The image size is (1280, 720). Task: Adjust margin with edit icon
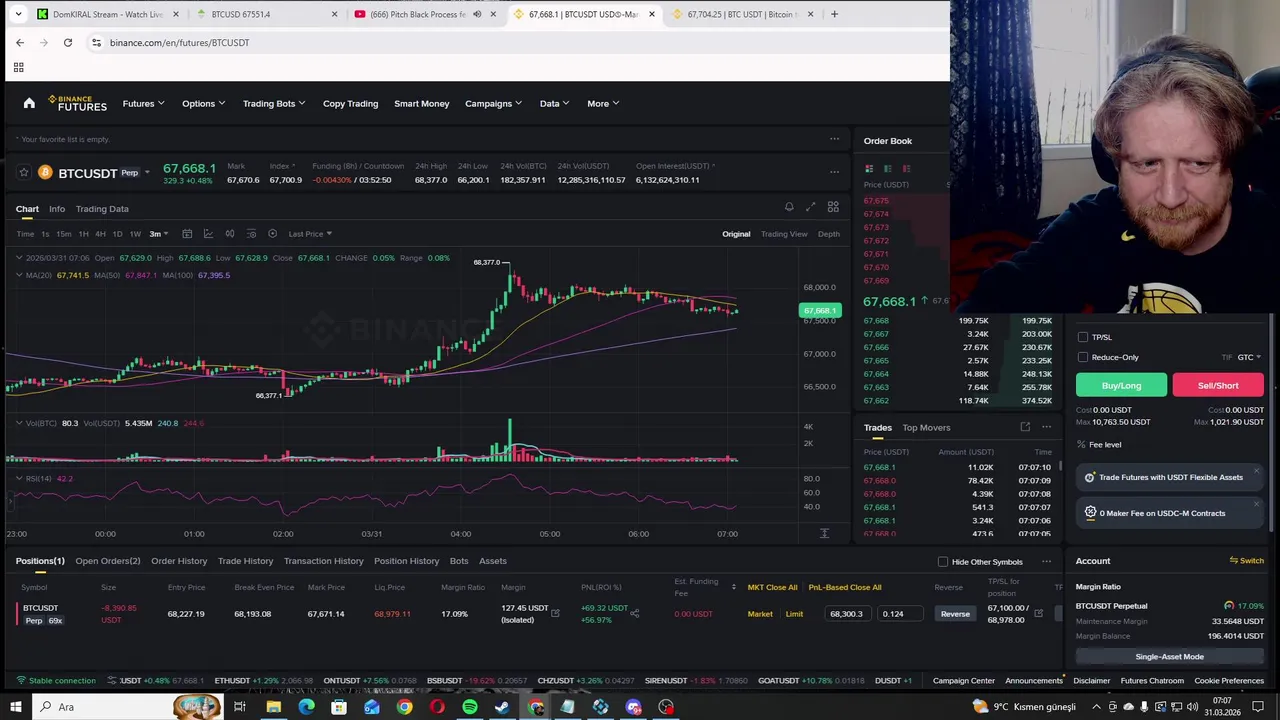(x=555, y=613)
